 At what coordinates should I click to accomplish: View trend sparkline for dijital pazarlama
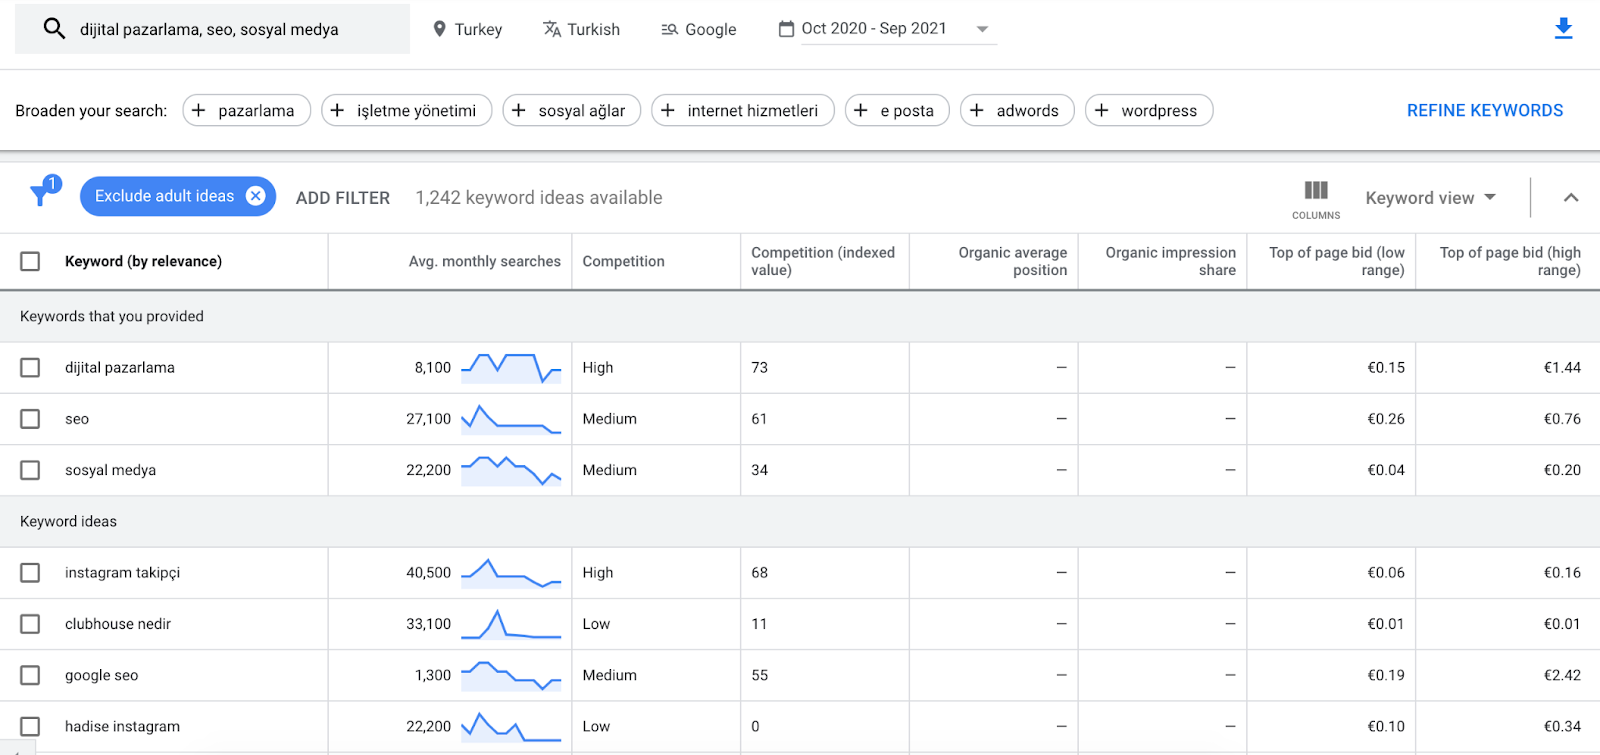tap(511, 368)
